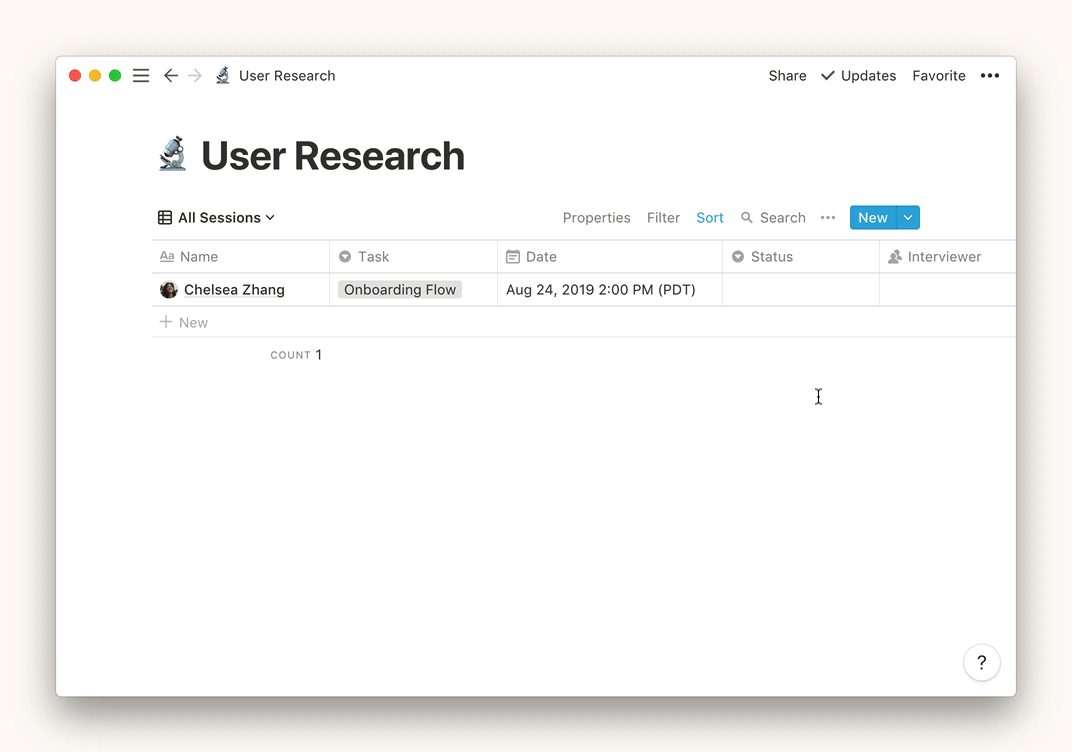This screenshot has width=1072, height=752.
Task: Click the Search magnifier in toolbar
Action: (747, 218)
